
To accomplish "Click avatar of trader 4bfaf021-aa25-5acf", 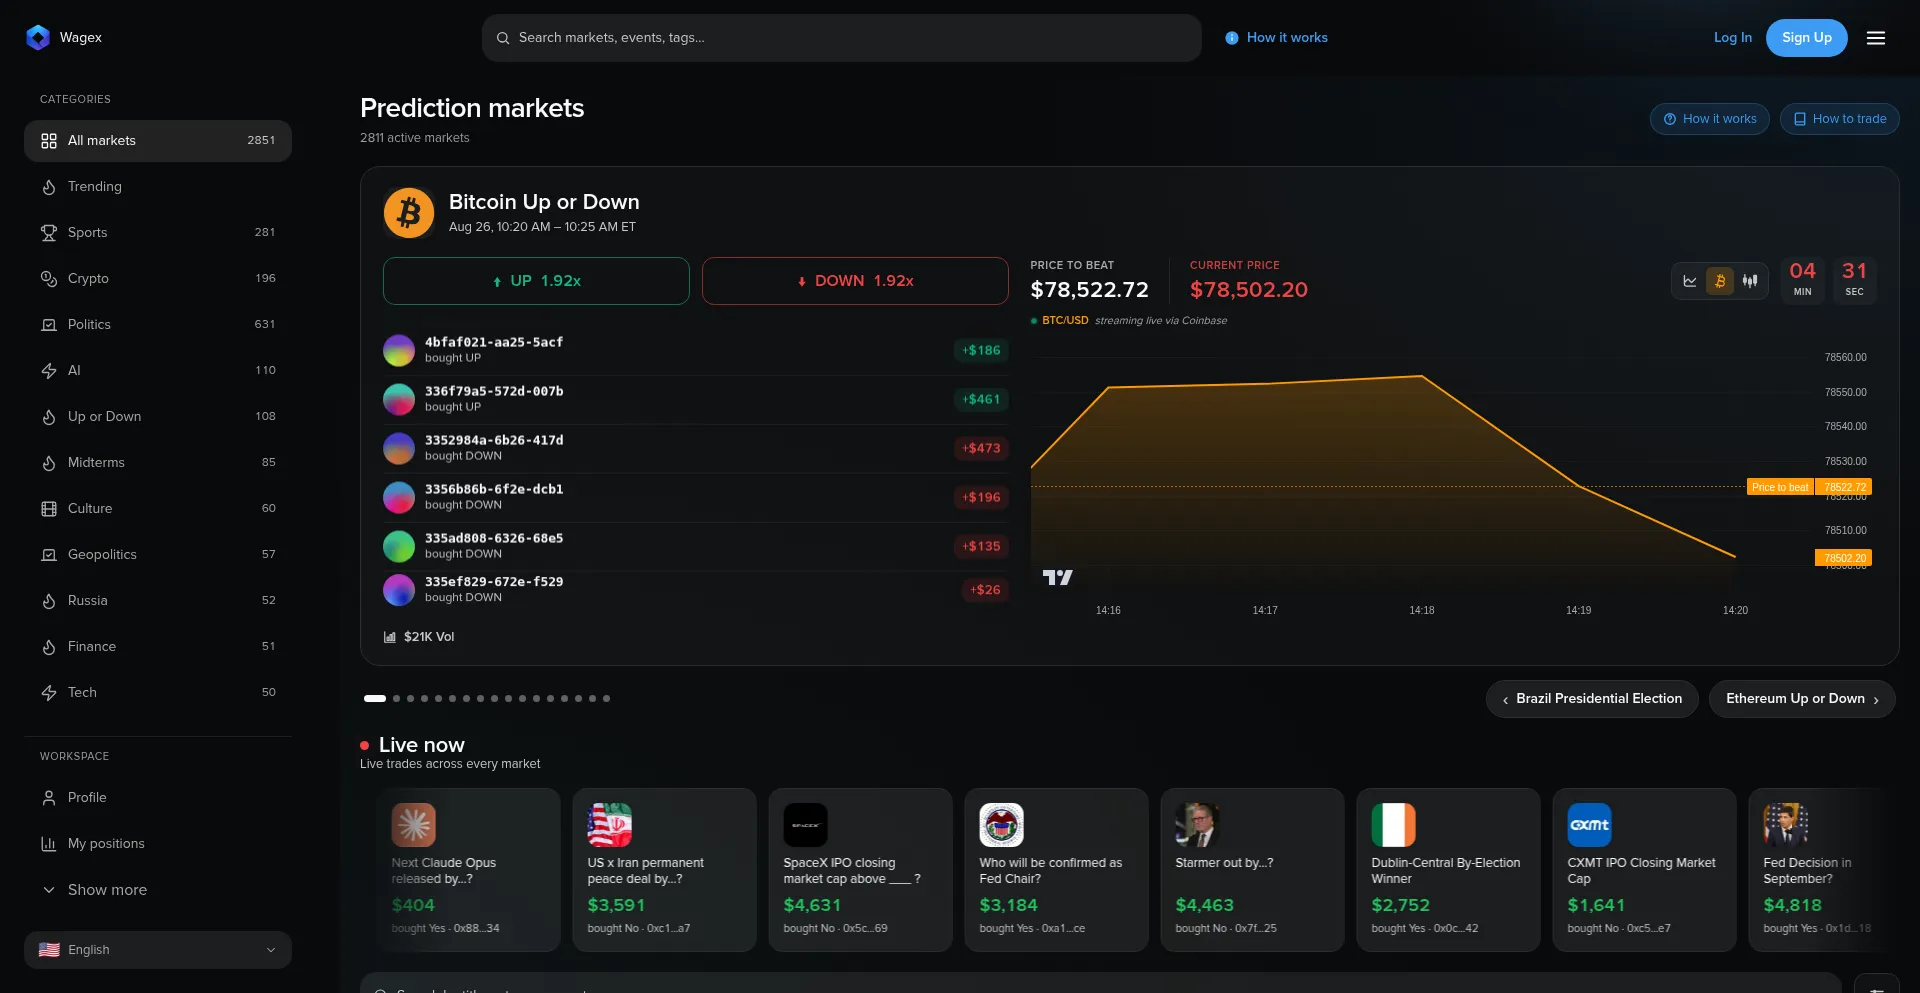I will (x=399, y=350).
